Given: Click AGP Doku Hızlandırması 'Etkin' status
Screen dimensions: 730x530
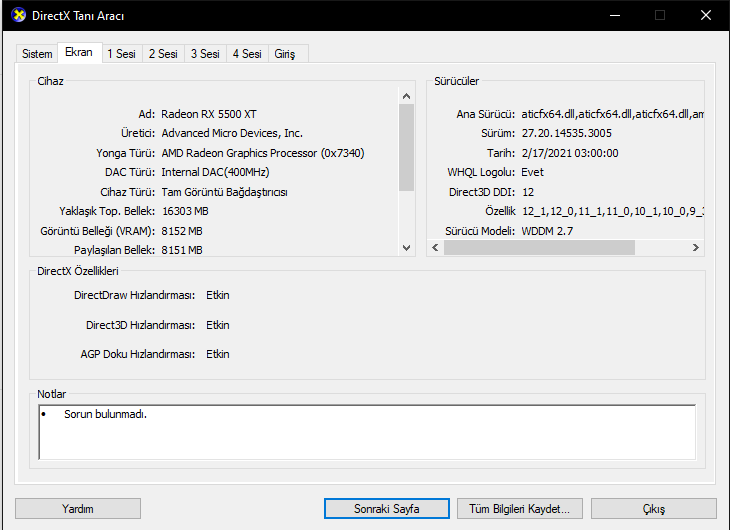Looking at the screenshot, I should coord(218,354).
